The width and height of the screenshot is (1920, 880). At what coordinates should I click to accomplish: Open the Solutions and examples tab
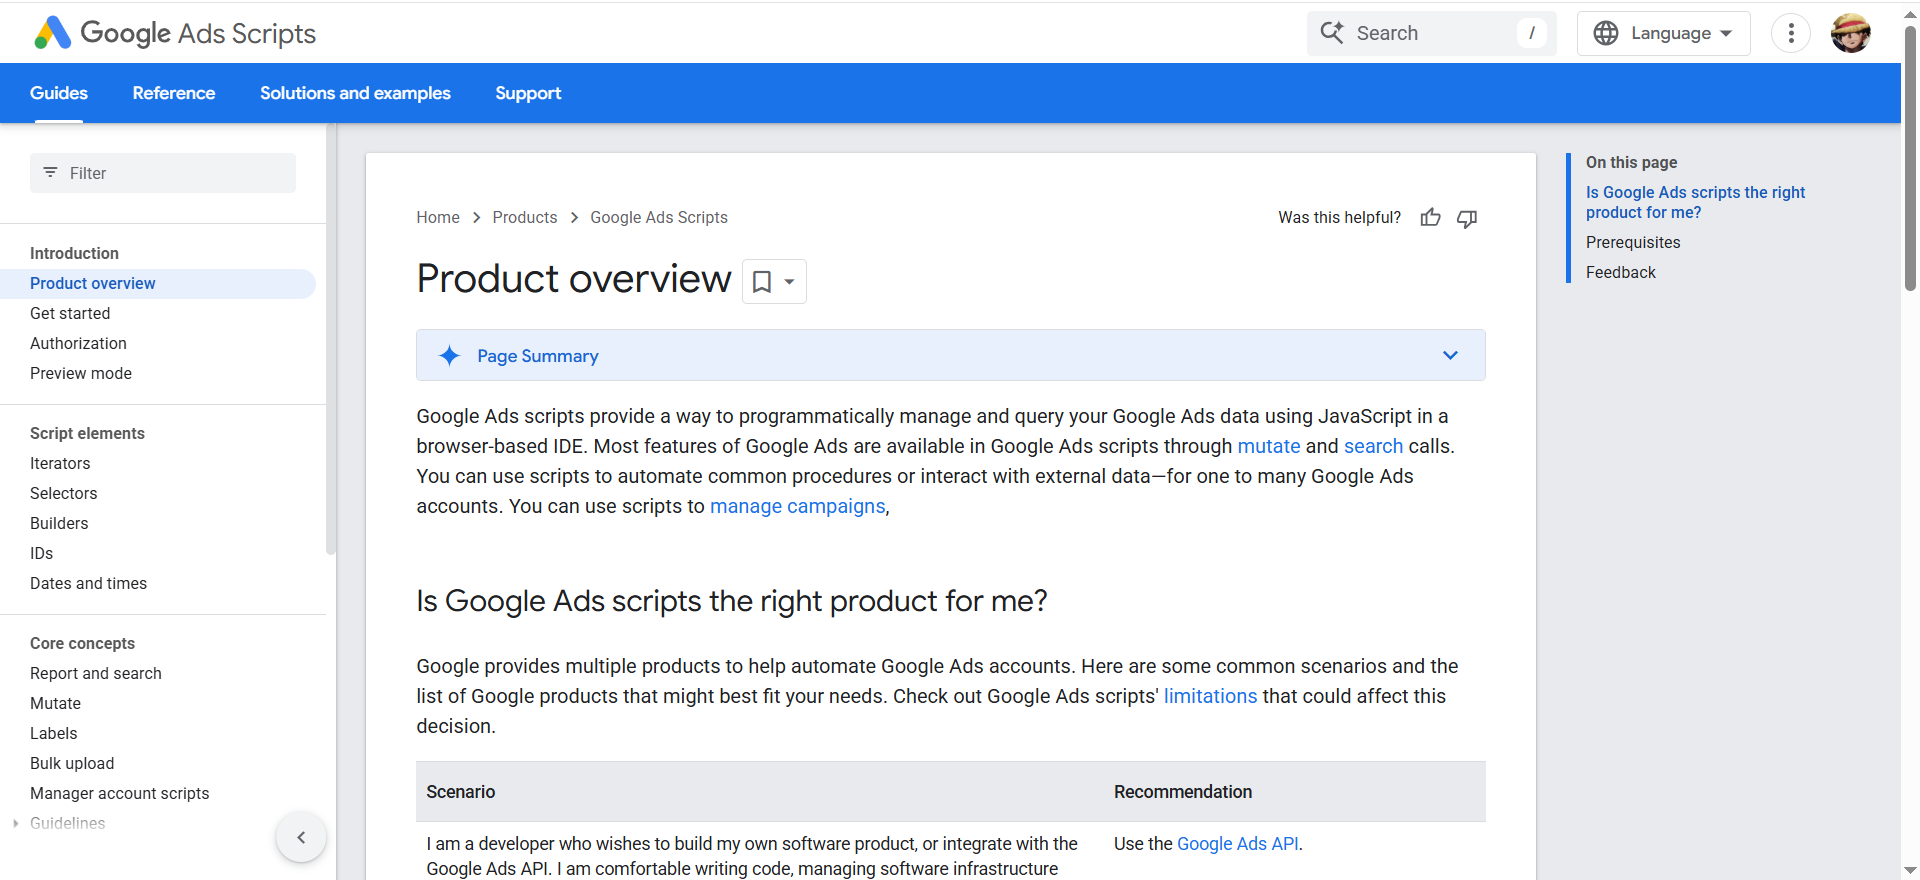click(355, 93)
